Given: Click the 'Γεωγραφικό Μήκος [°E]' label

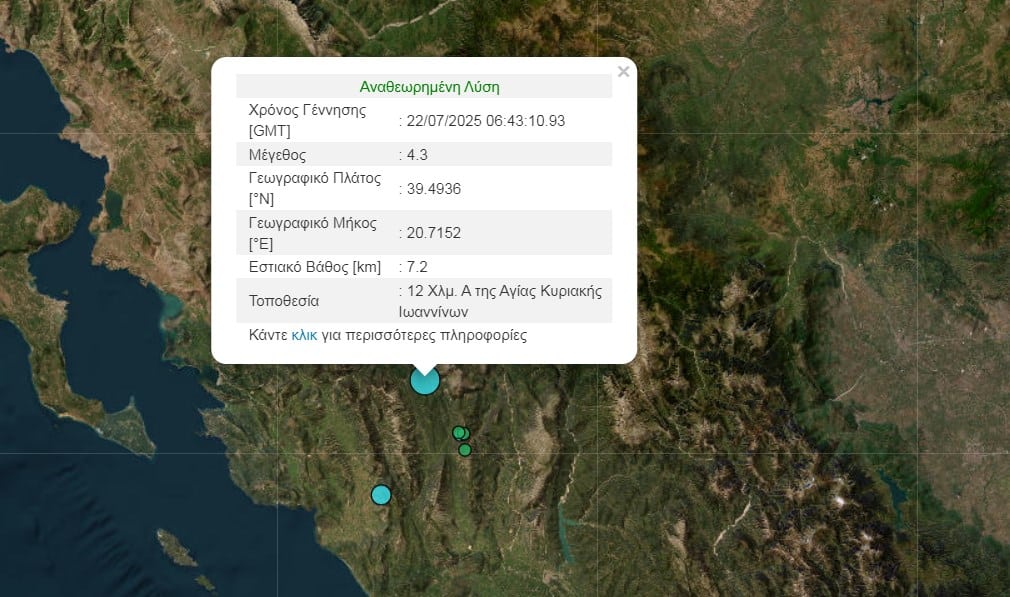Looking at the screenshot, I should pos(313,232).
